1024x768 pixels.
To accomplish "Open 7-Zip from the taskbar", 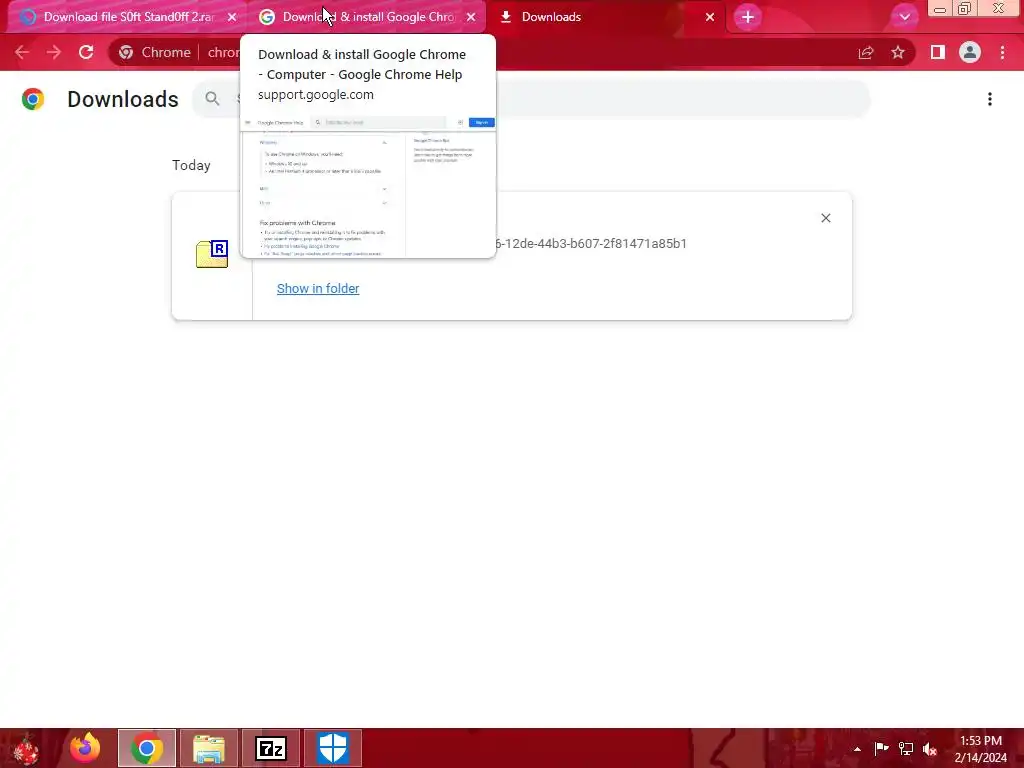I will [x=271, y=748].
